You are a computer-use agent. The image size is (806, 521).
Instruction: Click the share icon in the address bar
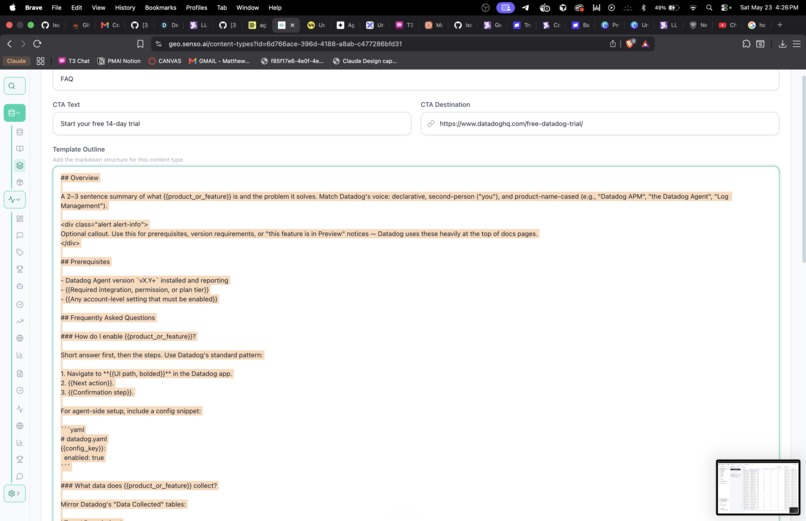tap(612, 44)
